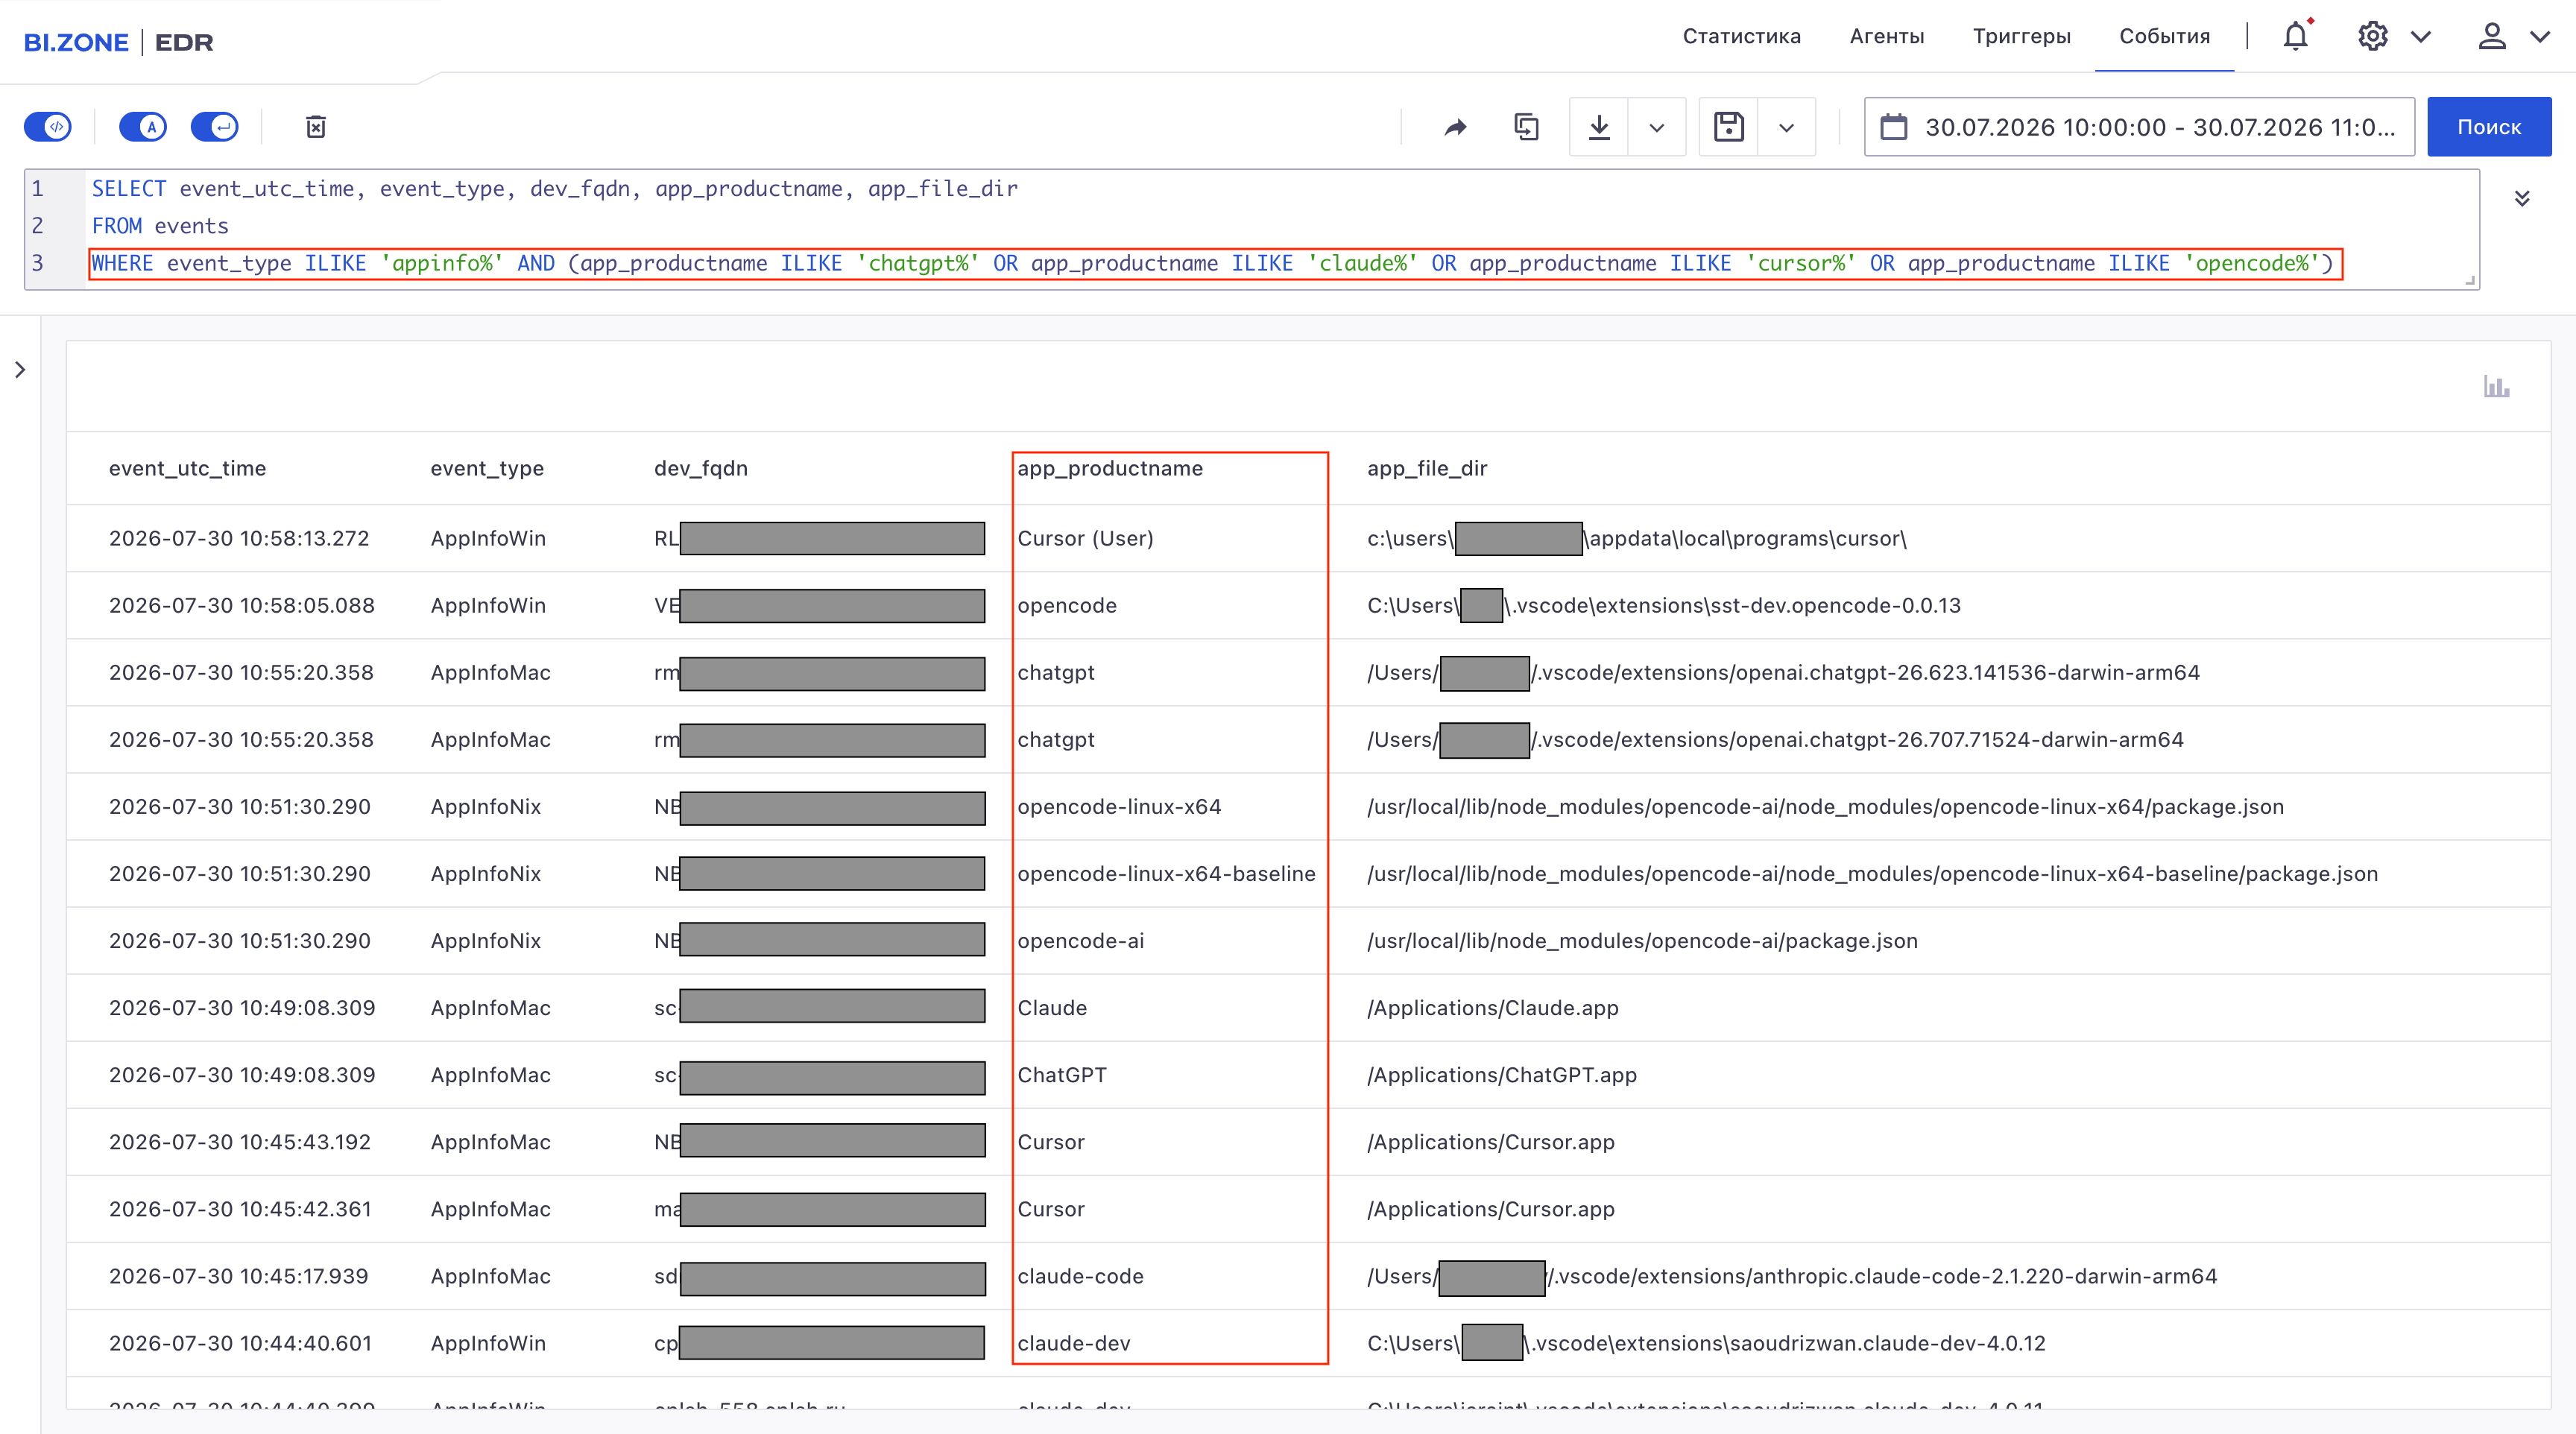The height and width of the screenshot is (1434, 2576).
Task: Switch to the Агенты tab
Action: 1887,36
